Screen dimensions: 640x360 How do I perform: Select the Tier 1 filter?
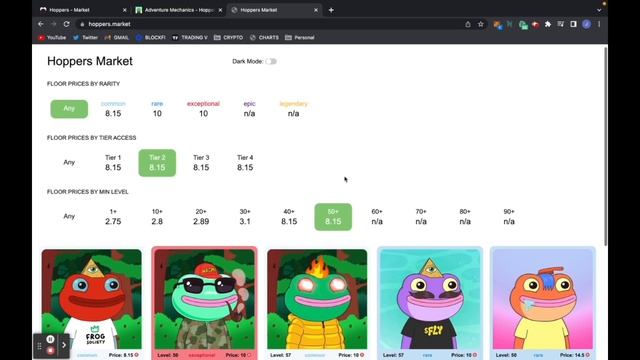click(113, 162)
